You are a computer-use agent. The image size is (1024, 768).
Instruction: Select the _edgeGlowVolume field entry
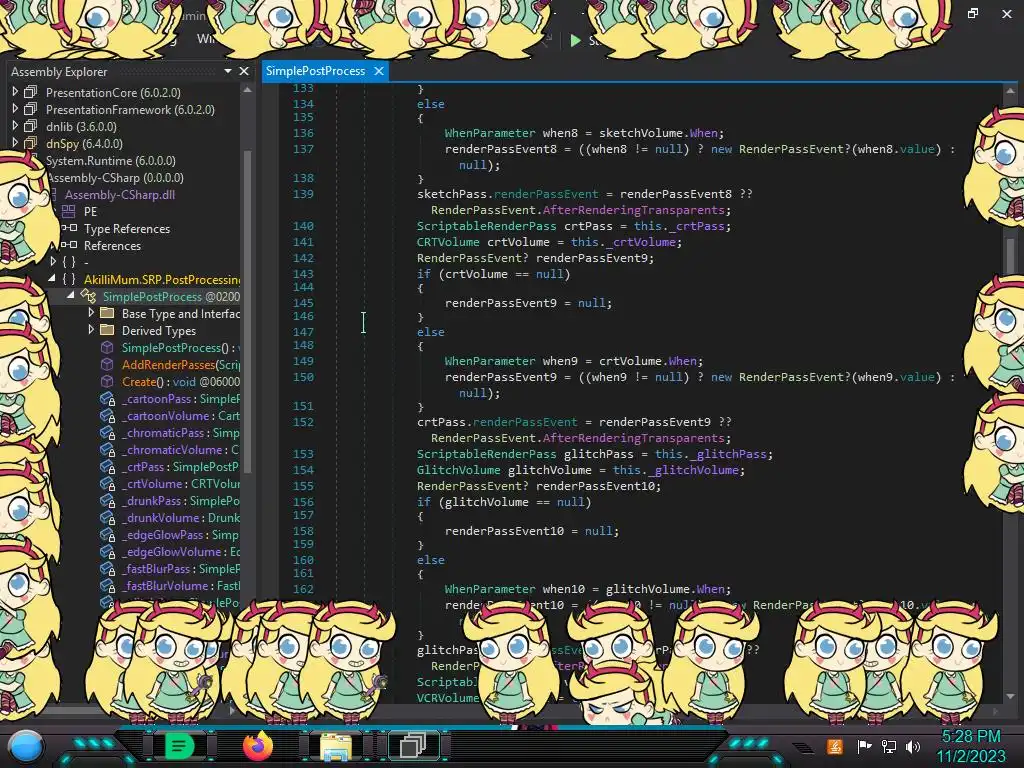(x=180, y=551)
